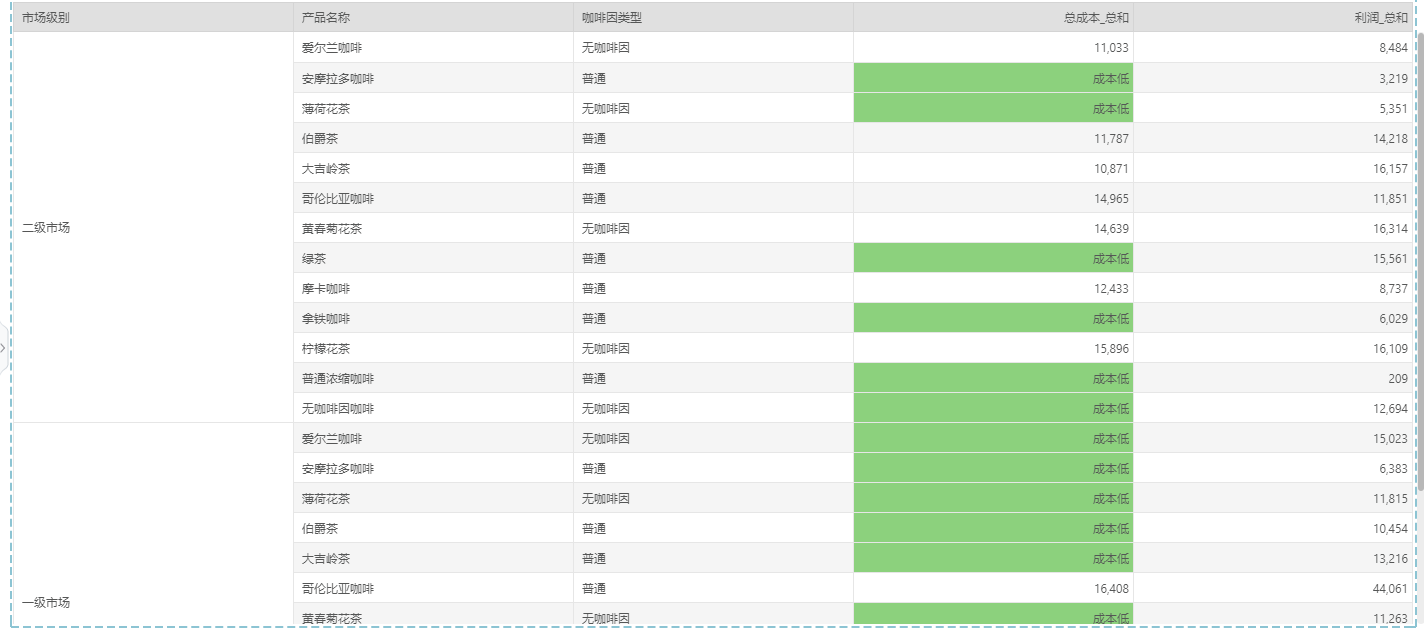The image size is (1424, 636).
Task: Sort by the 产品名称 column header
Action: tap(326, 18)
